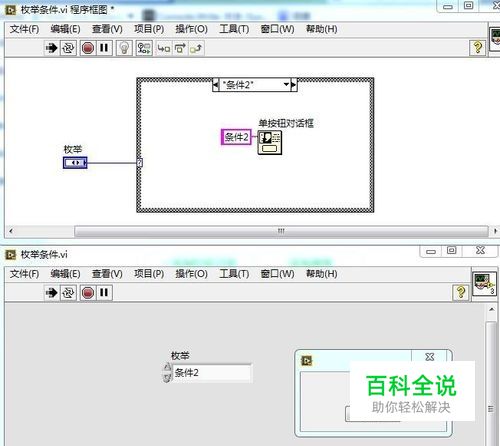This screenshot has height=446, width=500.
Task: Pause execution in block diagram window
Action: (x=104, y=48)
